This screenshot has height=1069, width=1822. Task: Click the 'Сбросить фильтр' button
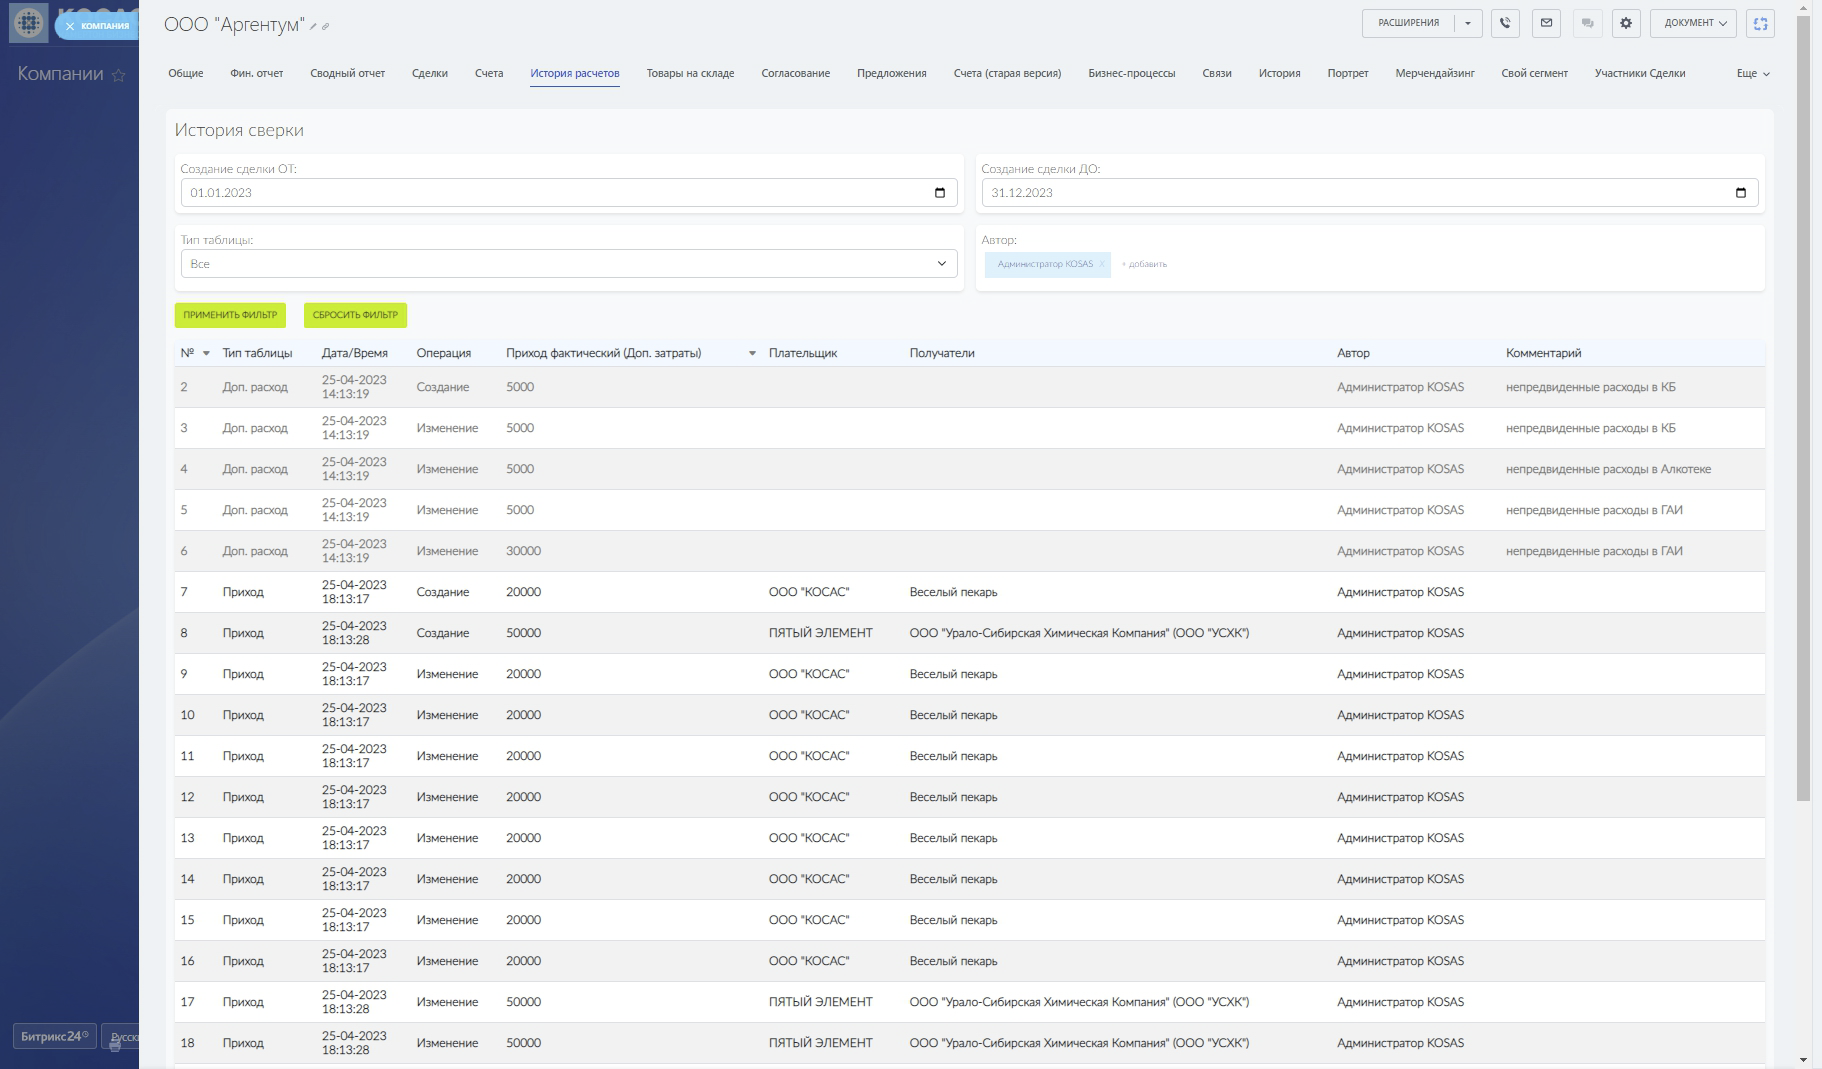[355, 315]
